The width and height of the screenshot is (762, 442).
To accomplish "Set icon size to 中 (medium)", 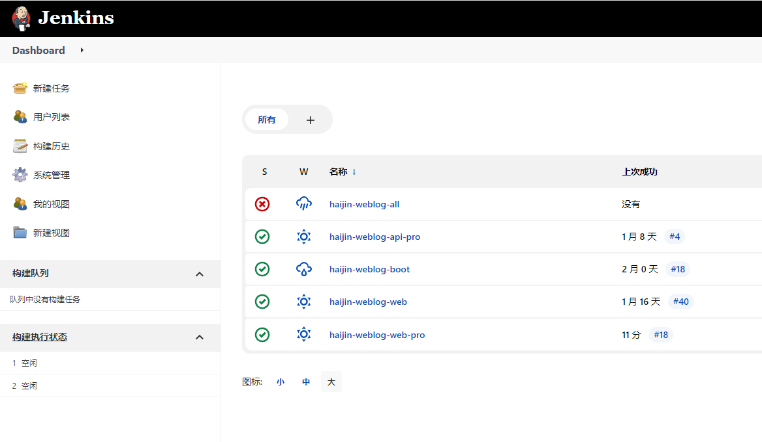I will point(306,382).
